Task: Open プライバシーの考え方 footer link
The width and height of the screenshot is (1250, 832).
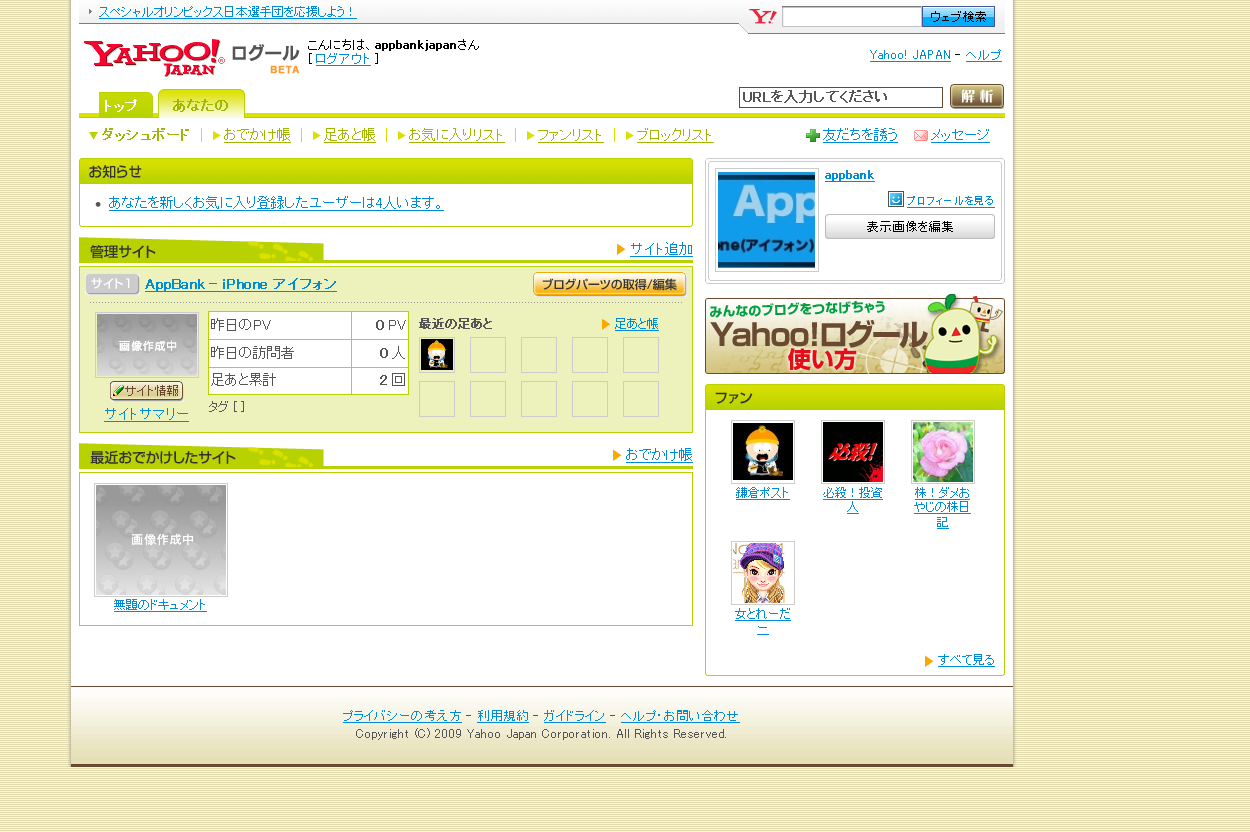Action: [402, 716]
